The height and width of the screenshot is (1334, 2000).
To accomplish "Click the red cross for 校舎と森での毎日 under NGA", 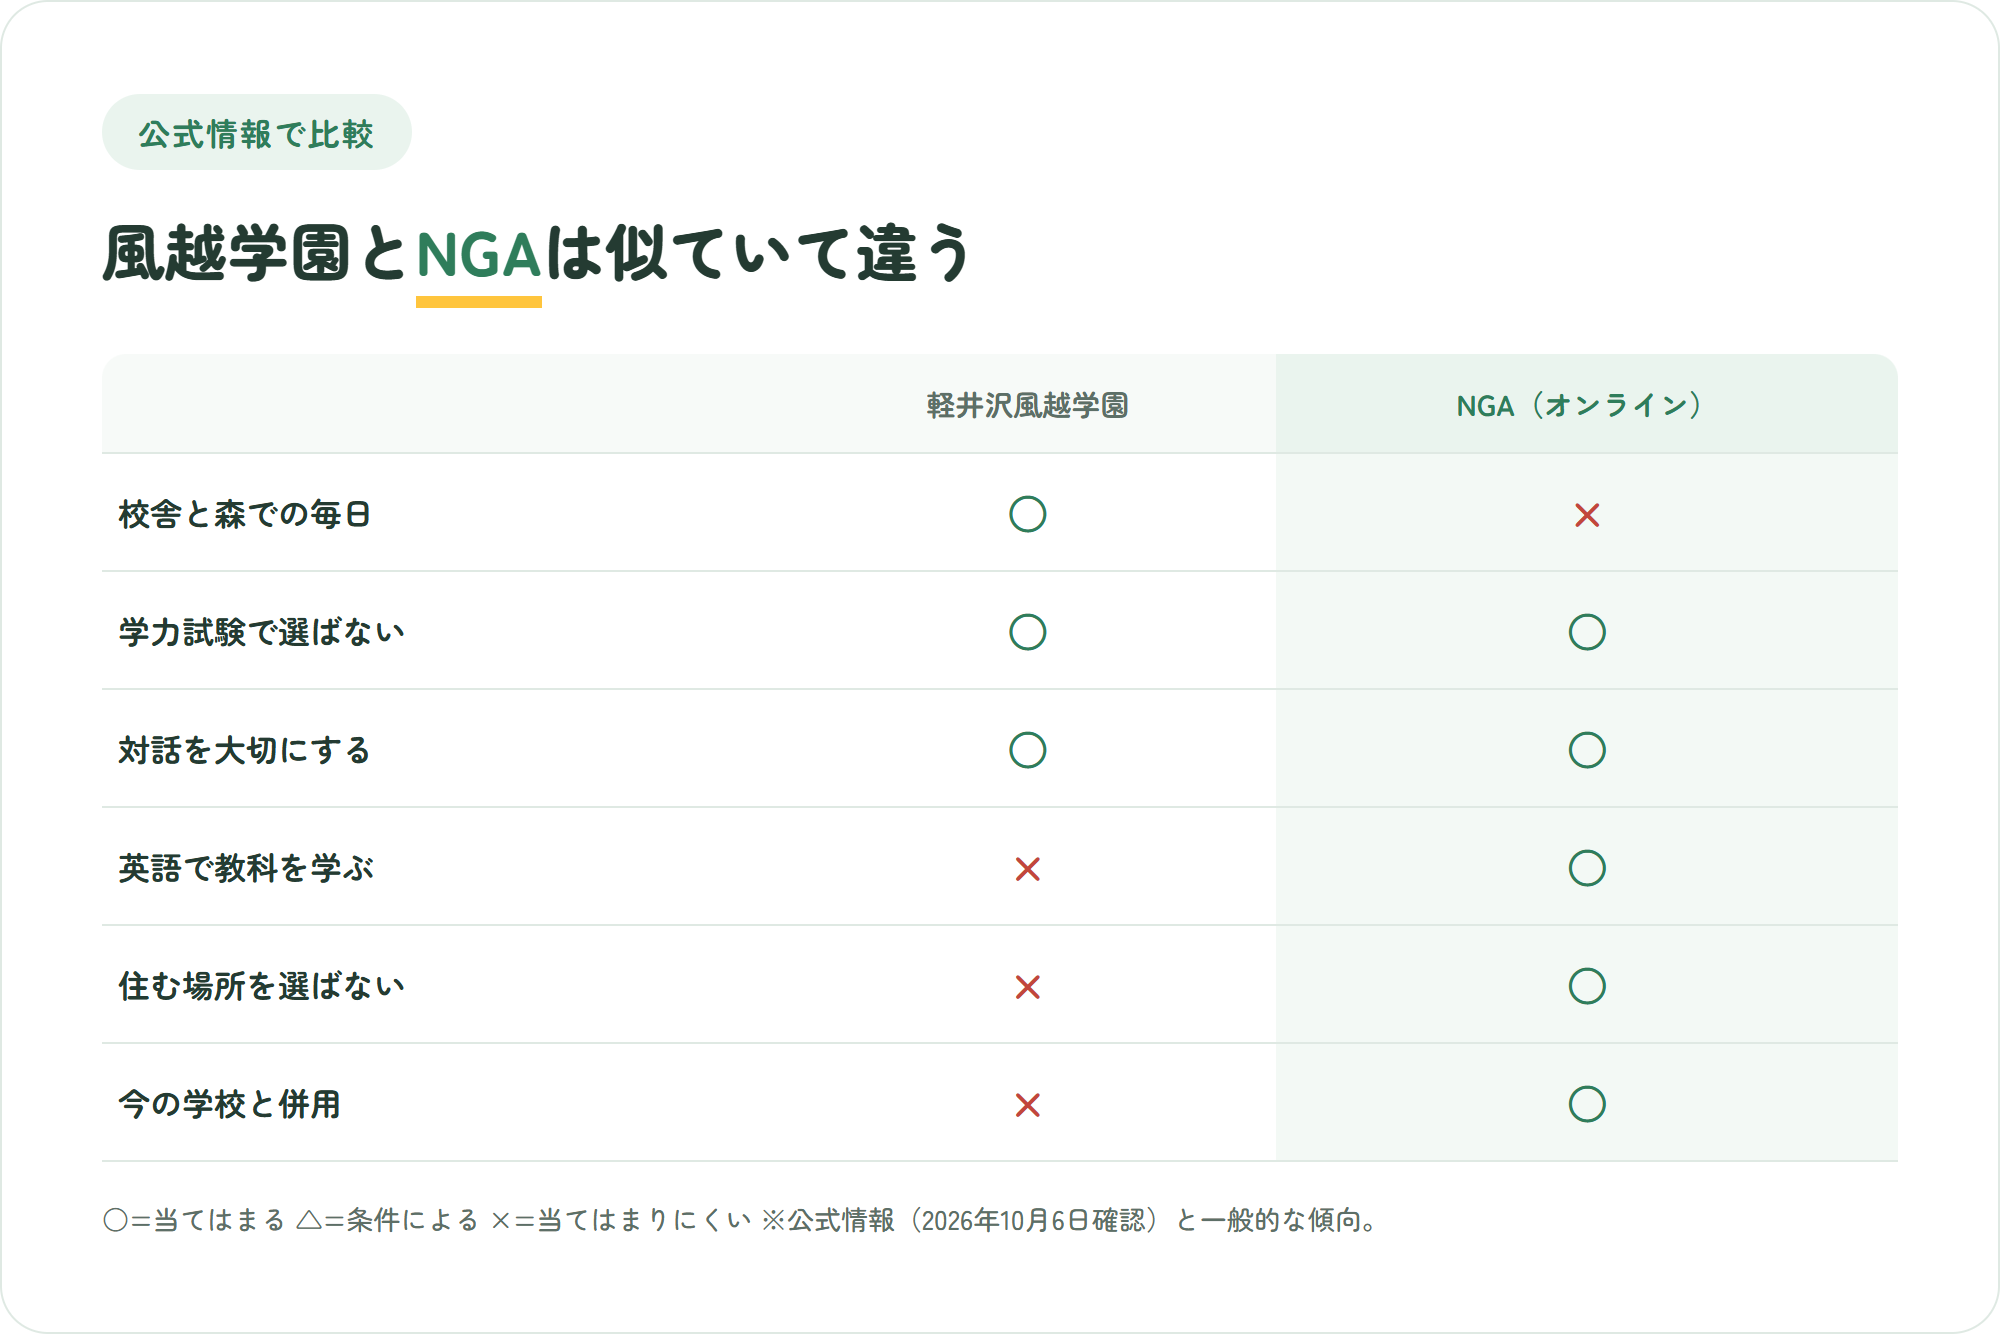I will (1587, 515).
